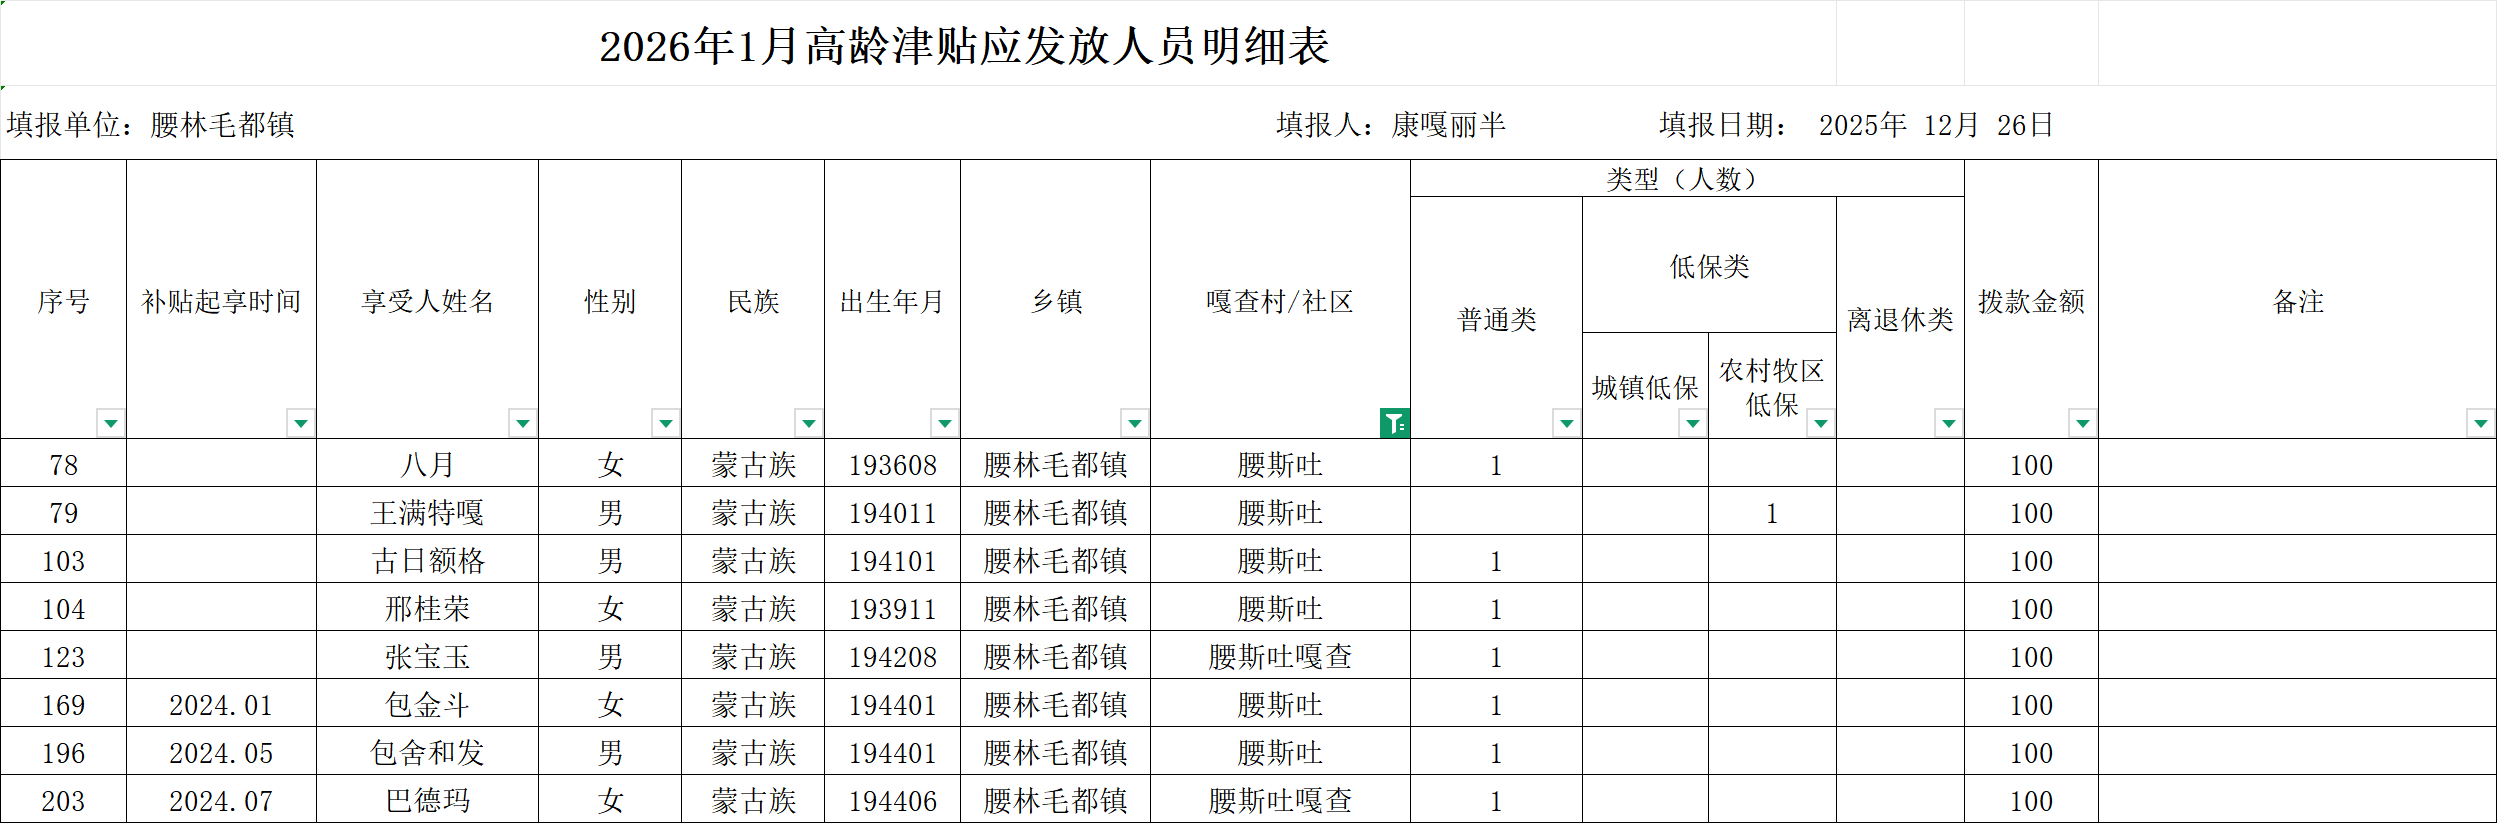Image resolution: width=2497 pixels, height=823 pixels.
Task: Expand the 农村牧区低保 filter arrow
Action: [1820, 423]
